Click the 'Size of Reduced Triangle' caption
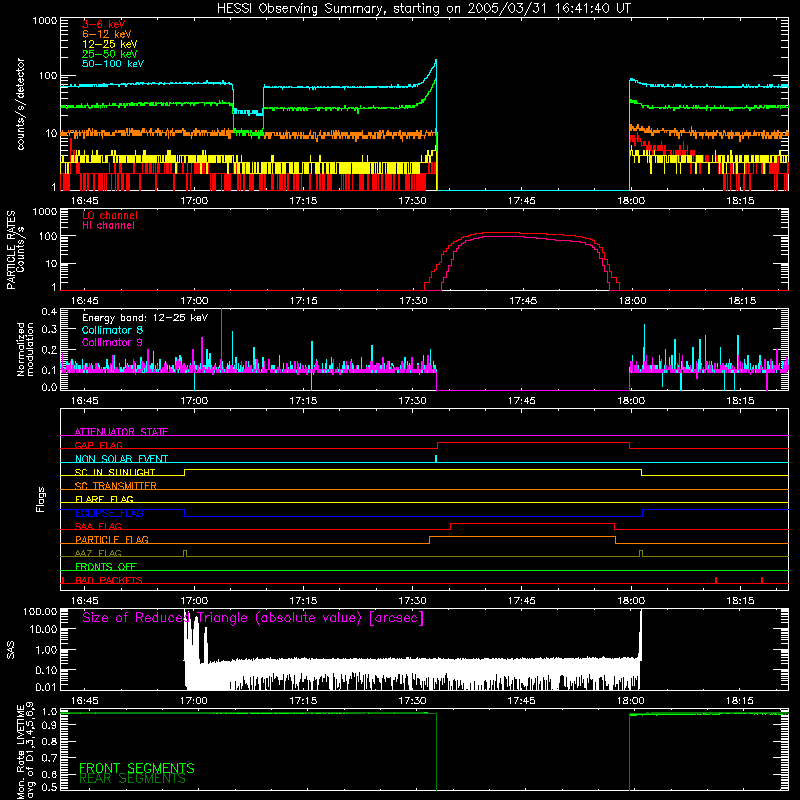Image resolution: width=800 pixels, height=800 pixels. [253, 618]
